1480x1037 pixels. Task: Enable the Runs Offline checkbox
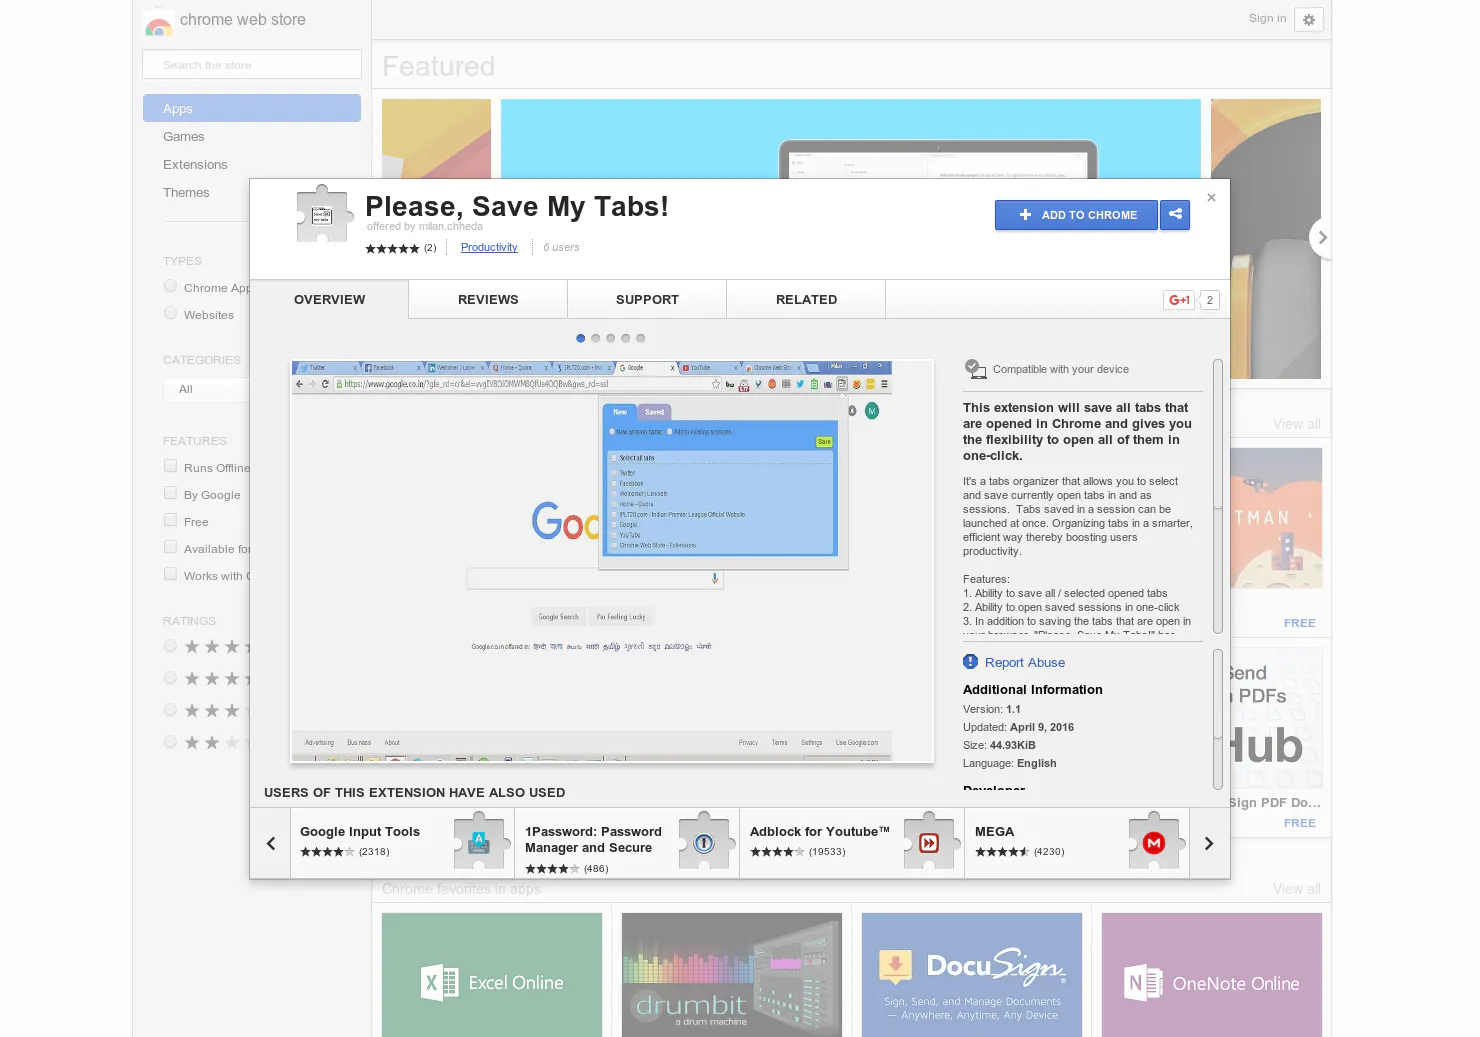coord(170,466)
